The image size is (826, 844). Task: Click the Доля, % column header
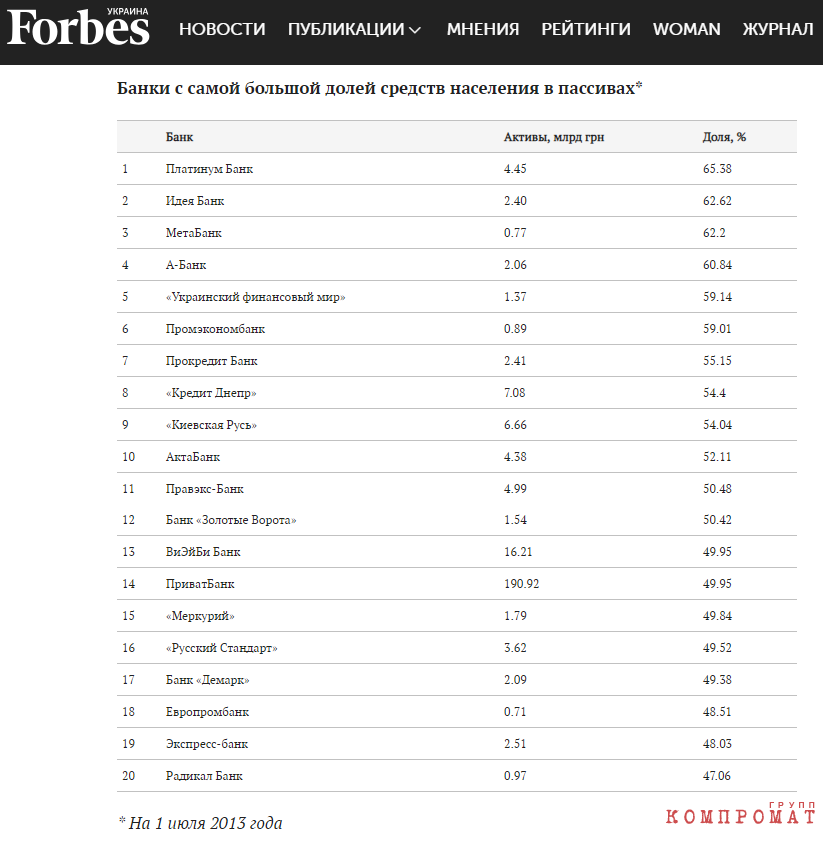[x=724, y=137]
